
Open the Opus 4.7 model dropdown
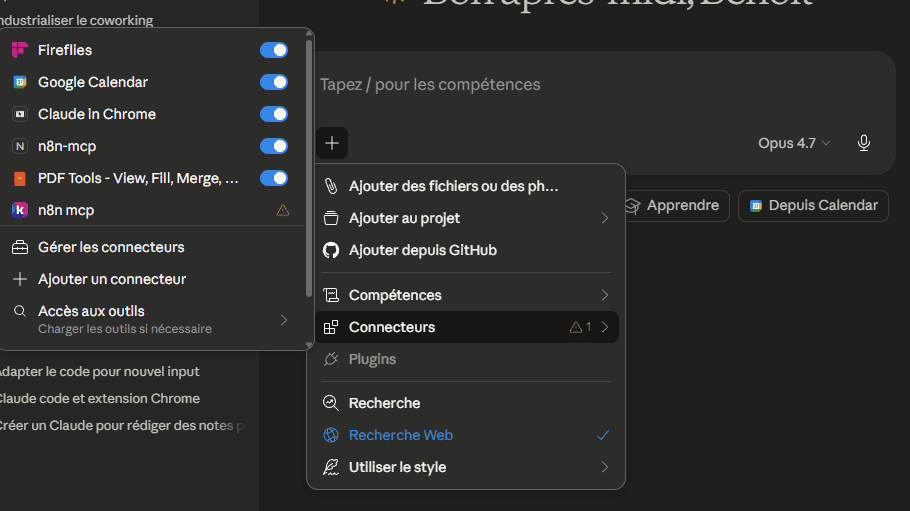pos(794,143)
